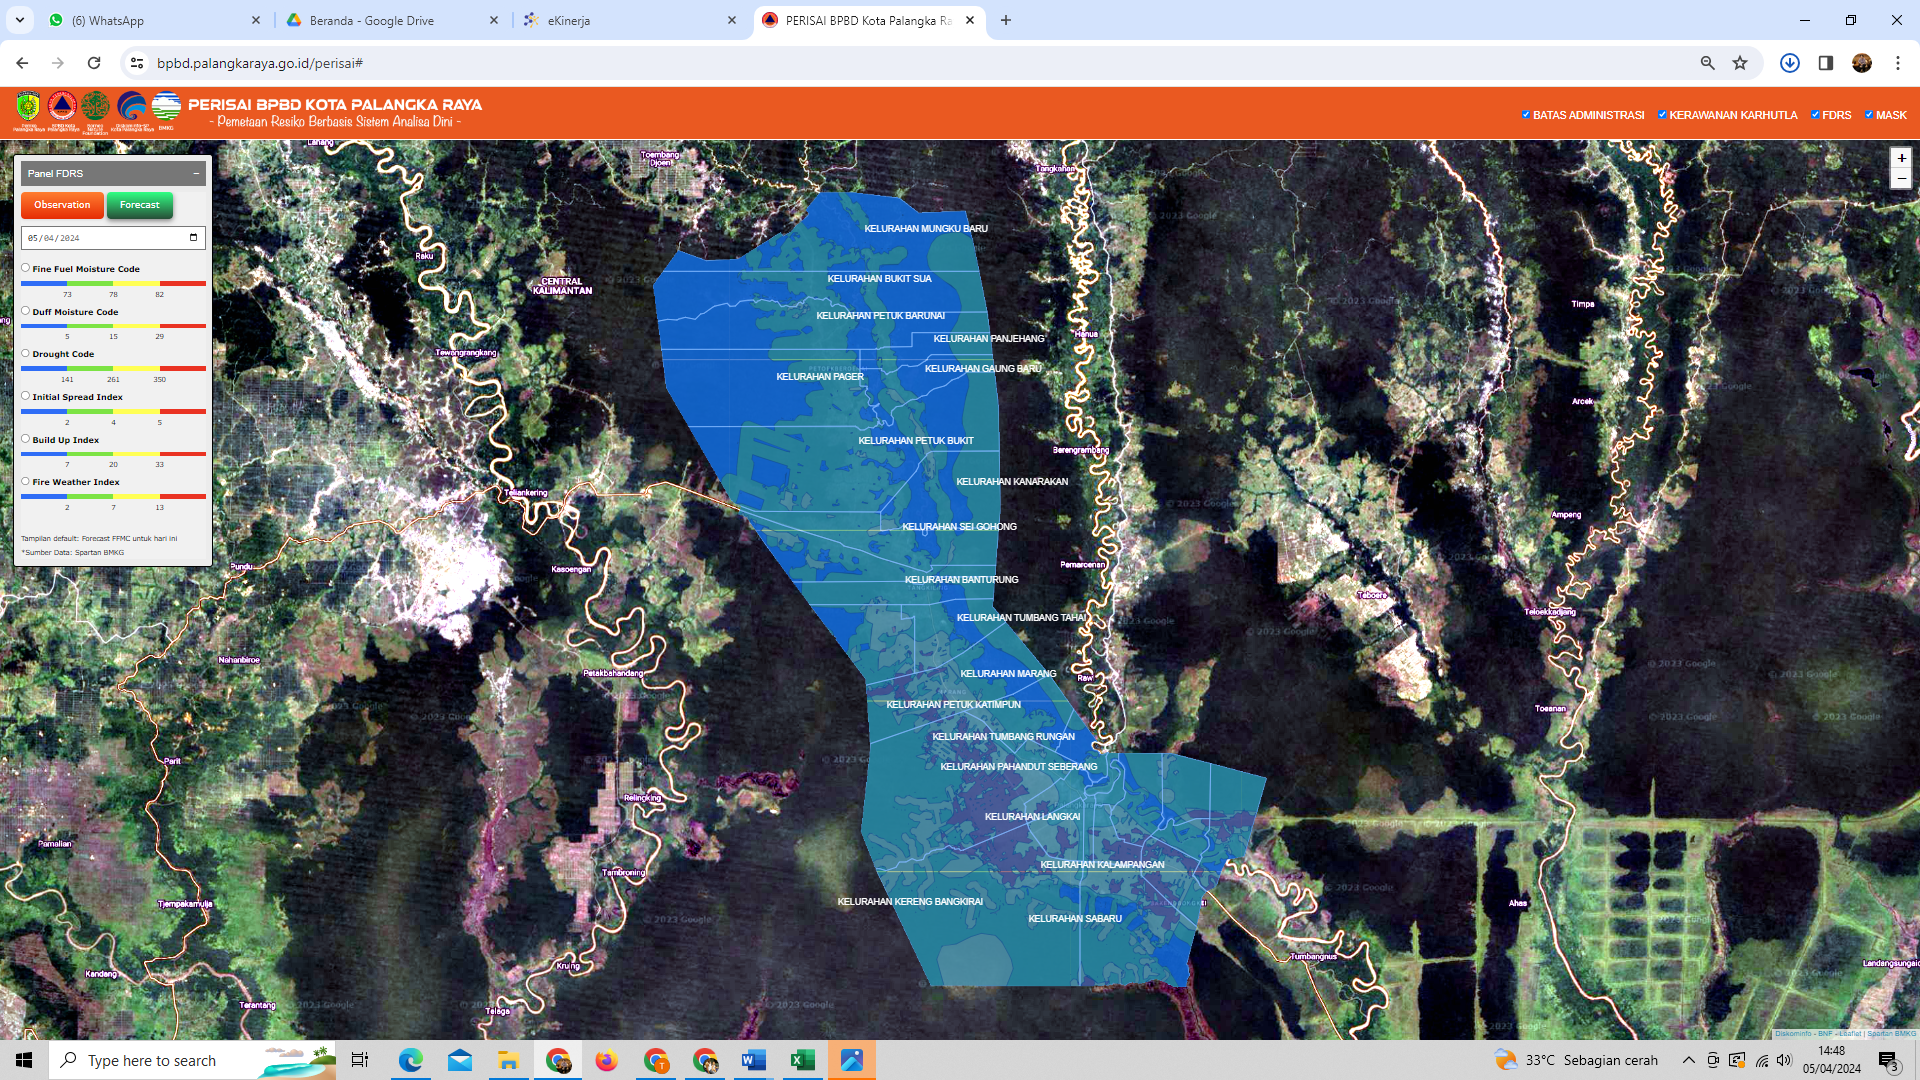Open Task View on the taskbar
The width and height of the screenshot is (1920, 1080).
(x=360, y=1060)
